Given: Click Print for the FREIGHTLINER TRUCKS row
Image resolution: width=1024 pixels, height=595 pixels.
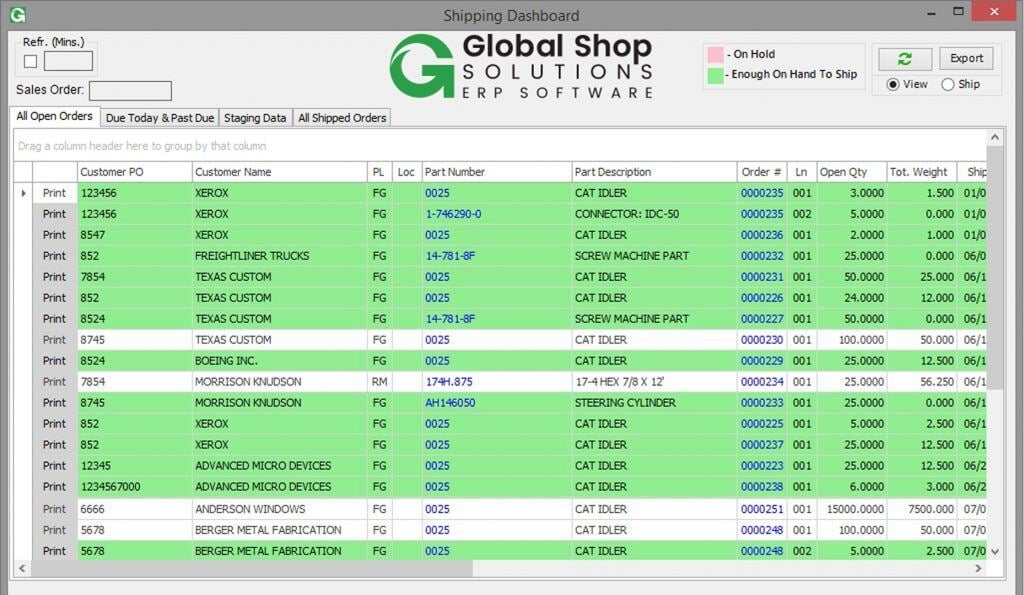Looking at the screenshot, I should tap(54, 256).
